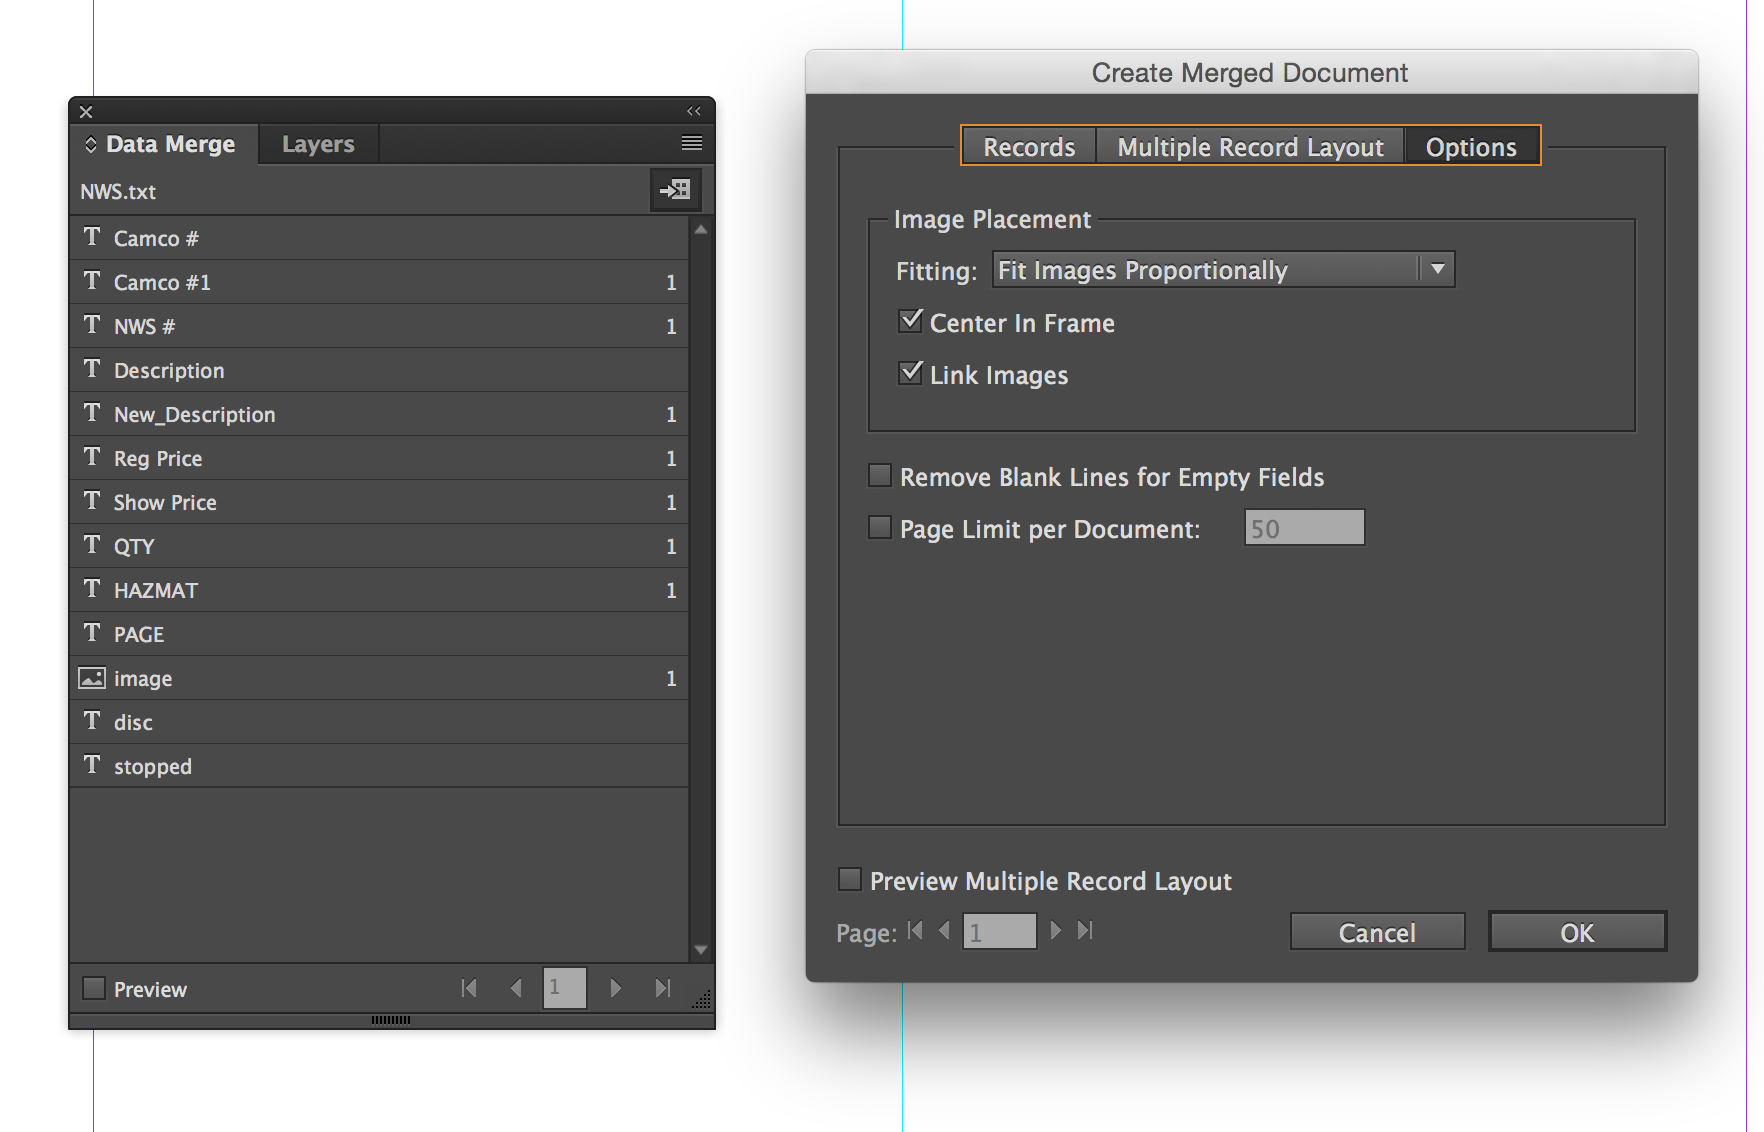Click the text icon next to stopped
The height and width of the screenshot is (1132, 1764).
[x=92, y=765]
